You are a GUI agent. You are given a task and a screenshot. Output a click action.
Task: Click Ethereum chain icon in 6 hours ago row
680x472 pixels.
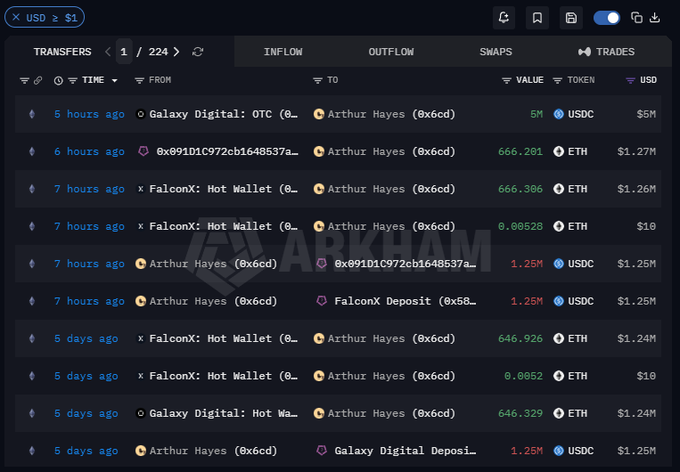pyautogui.click(x=32, y=151)
